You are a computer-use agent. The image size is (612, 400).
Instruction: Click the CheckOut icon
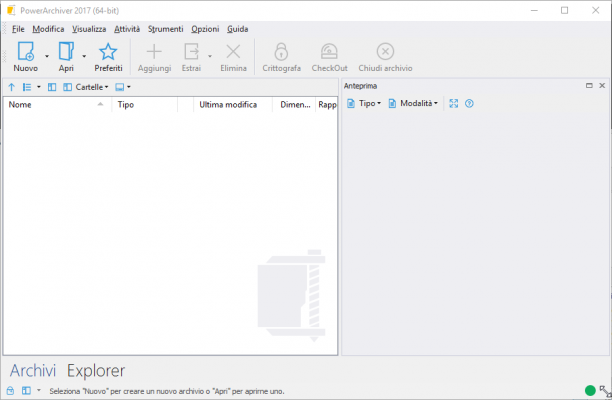pos(329,52)
